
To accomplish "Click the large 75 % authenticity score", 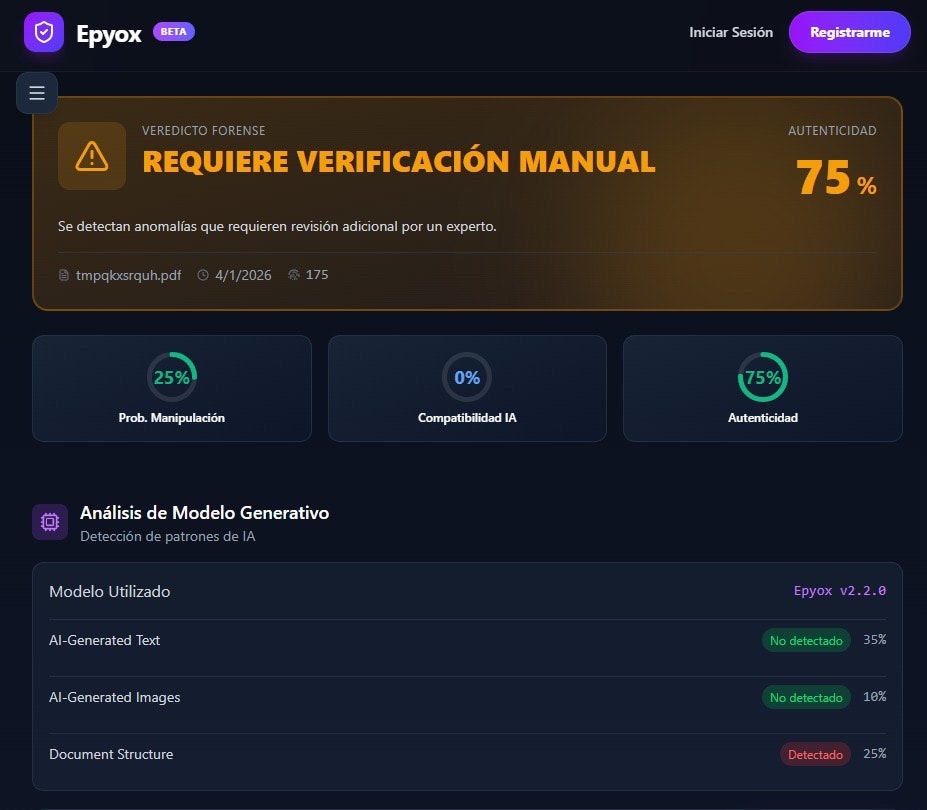I will tap(836, 177).
